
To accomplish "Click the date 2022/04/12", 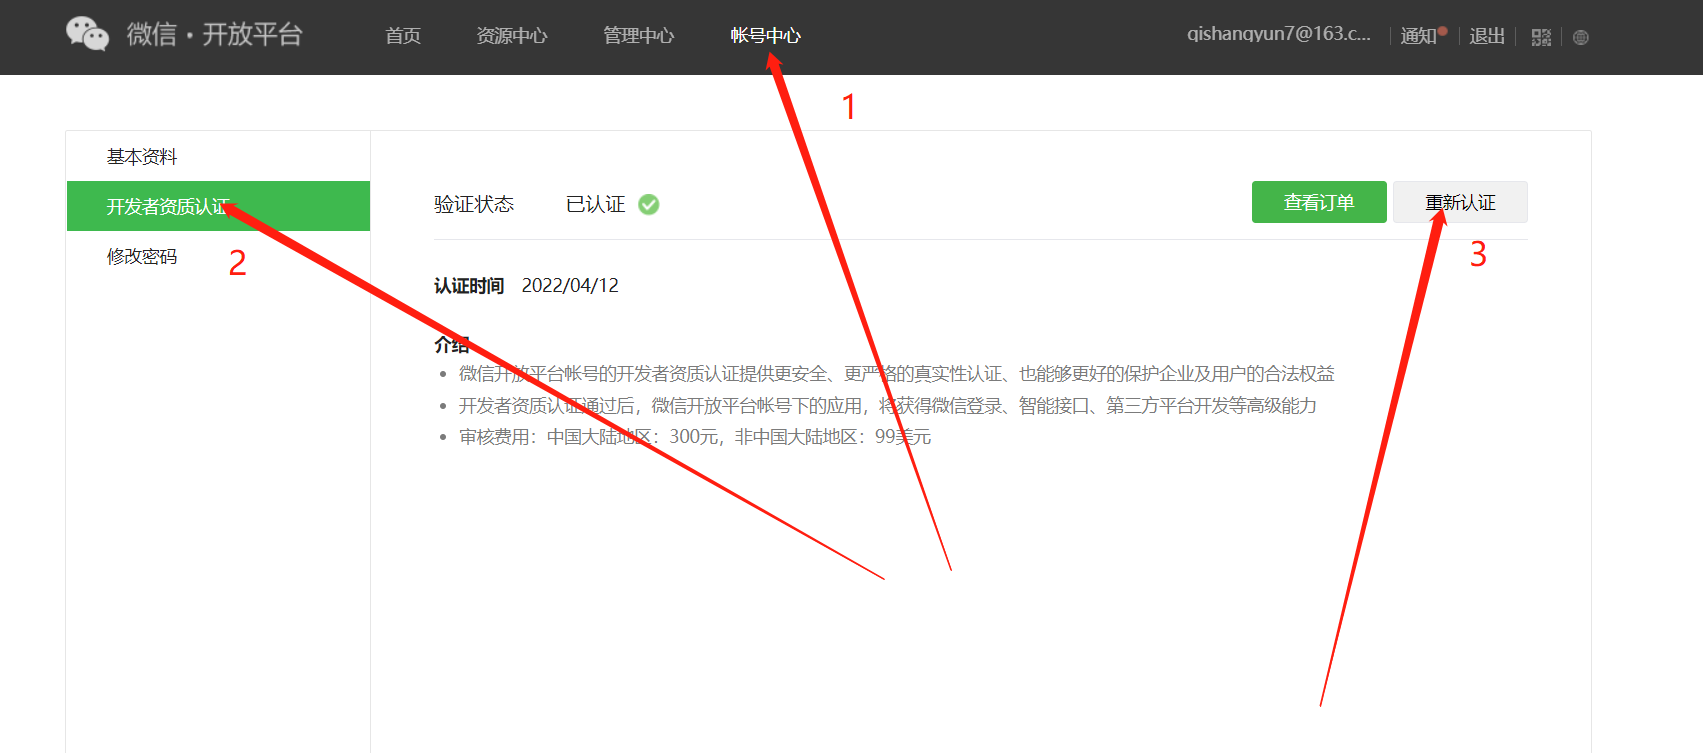I will click(x=570, y=286).
